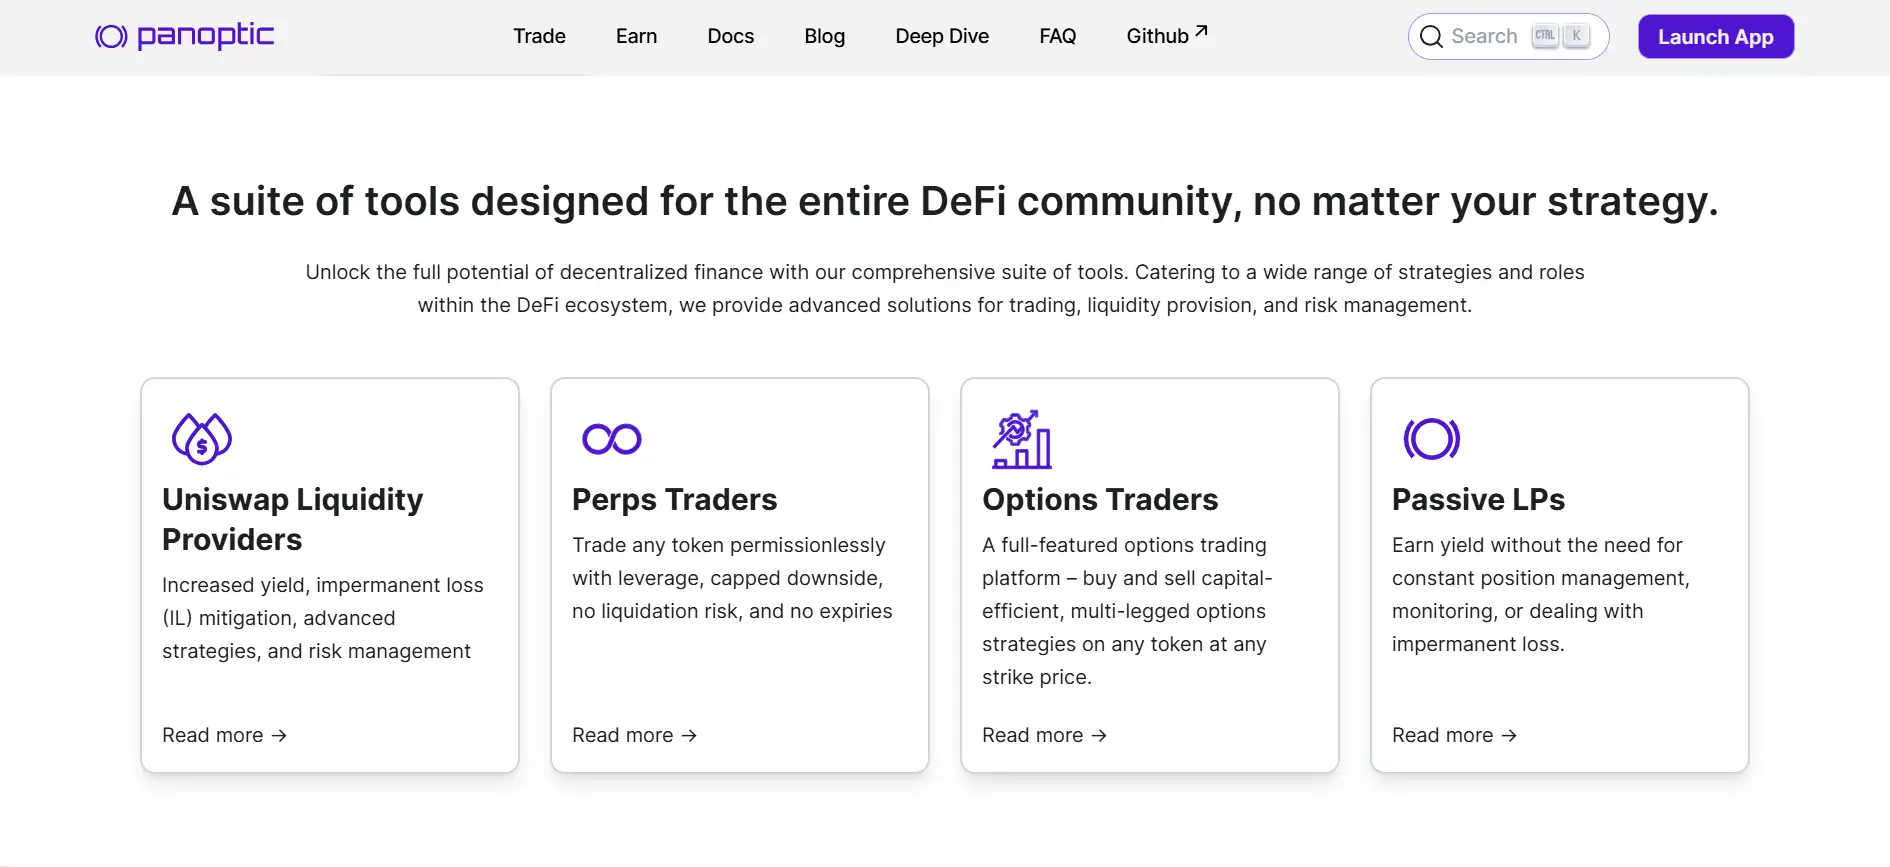The width and height of the screenshot is (1890, 867).
Task: Open the Earn navigation item
Action: coord(636,36)
